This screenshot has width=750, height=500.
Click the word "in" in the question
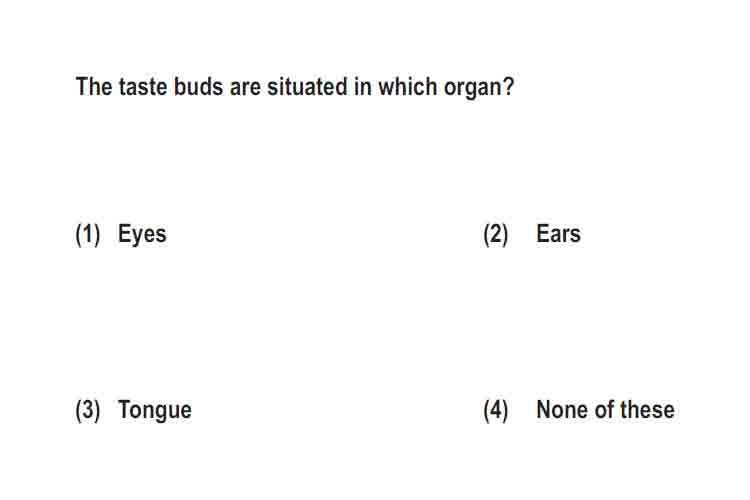(363, 87)
